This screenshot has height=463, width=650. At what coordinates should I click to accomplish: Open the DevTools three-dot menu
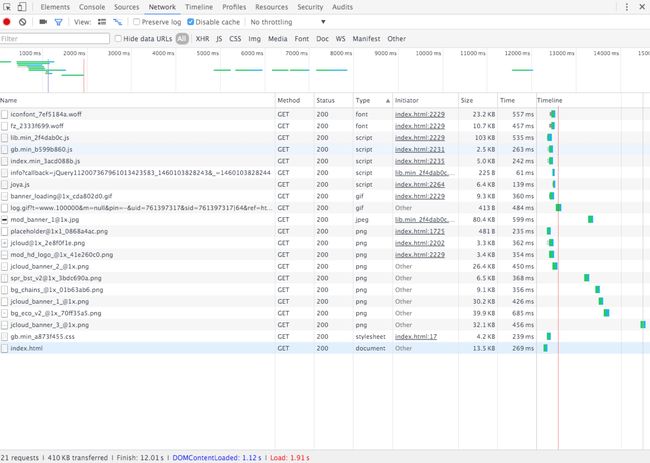pos(626,7)
